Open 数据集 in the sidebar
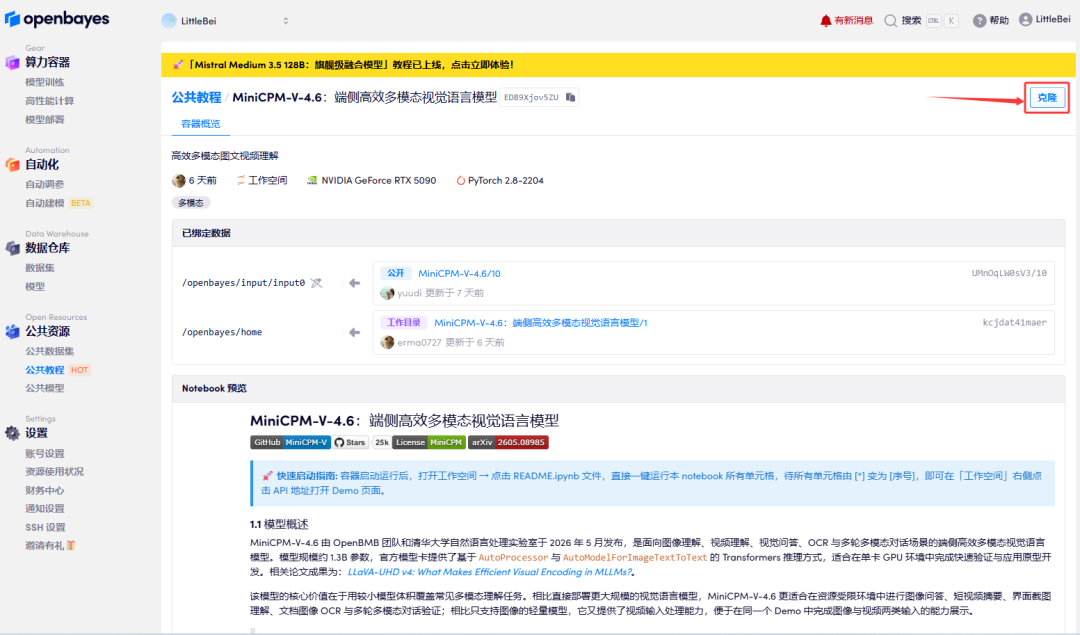 pyautogui.click(x=40, y=268)
